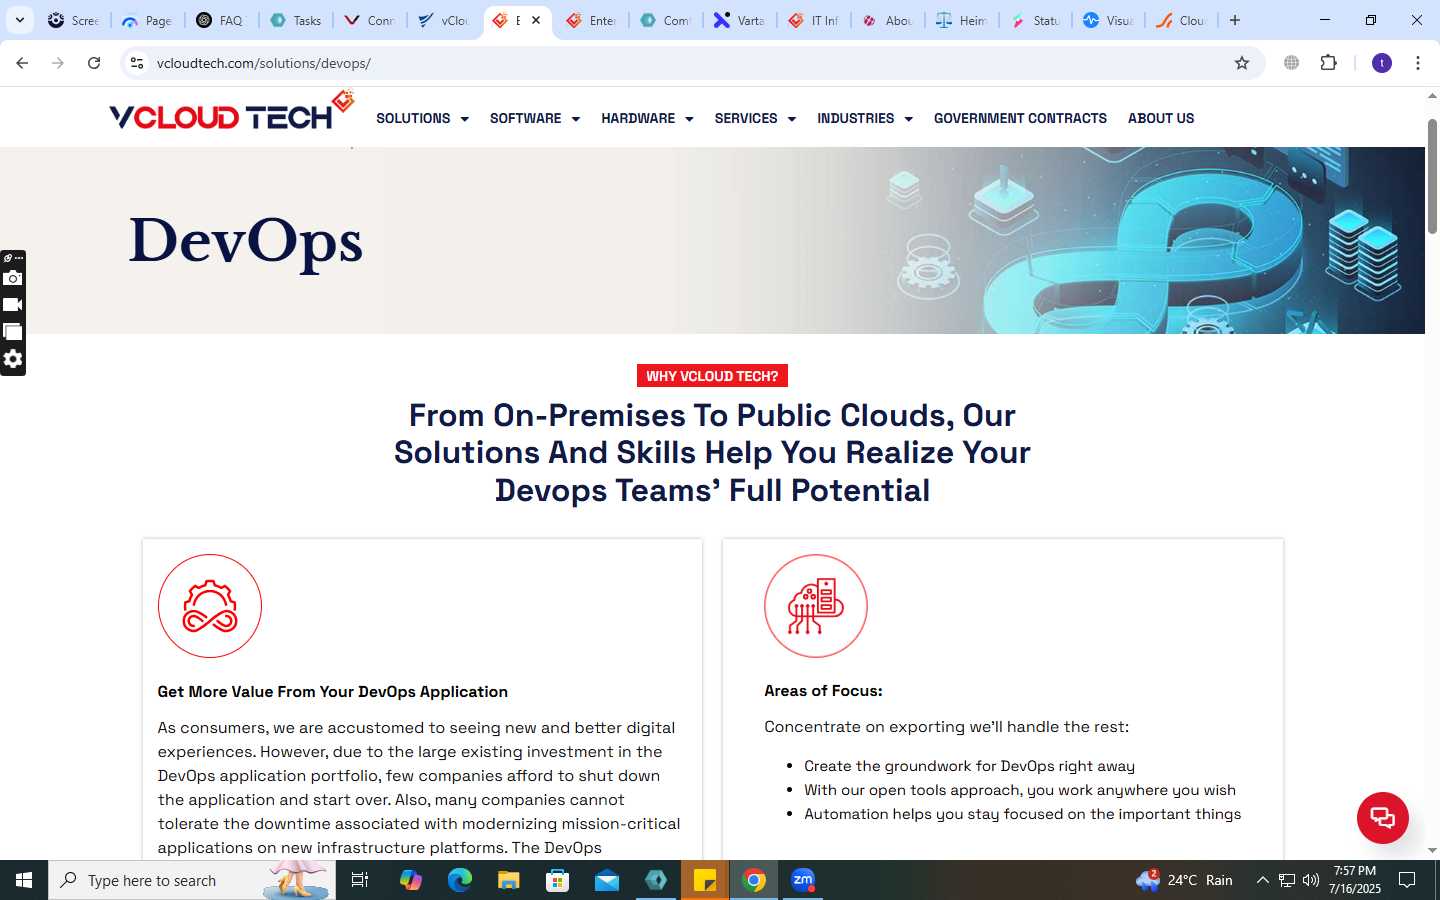Open File Explorer from the taskbar
This screenshot has width=1440, height=900.
508,880
